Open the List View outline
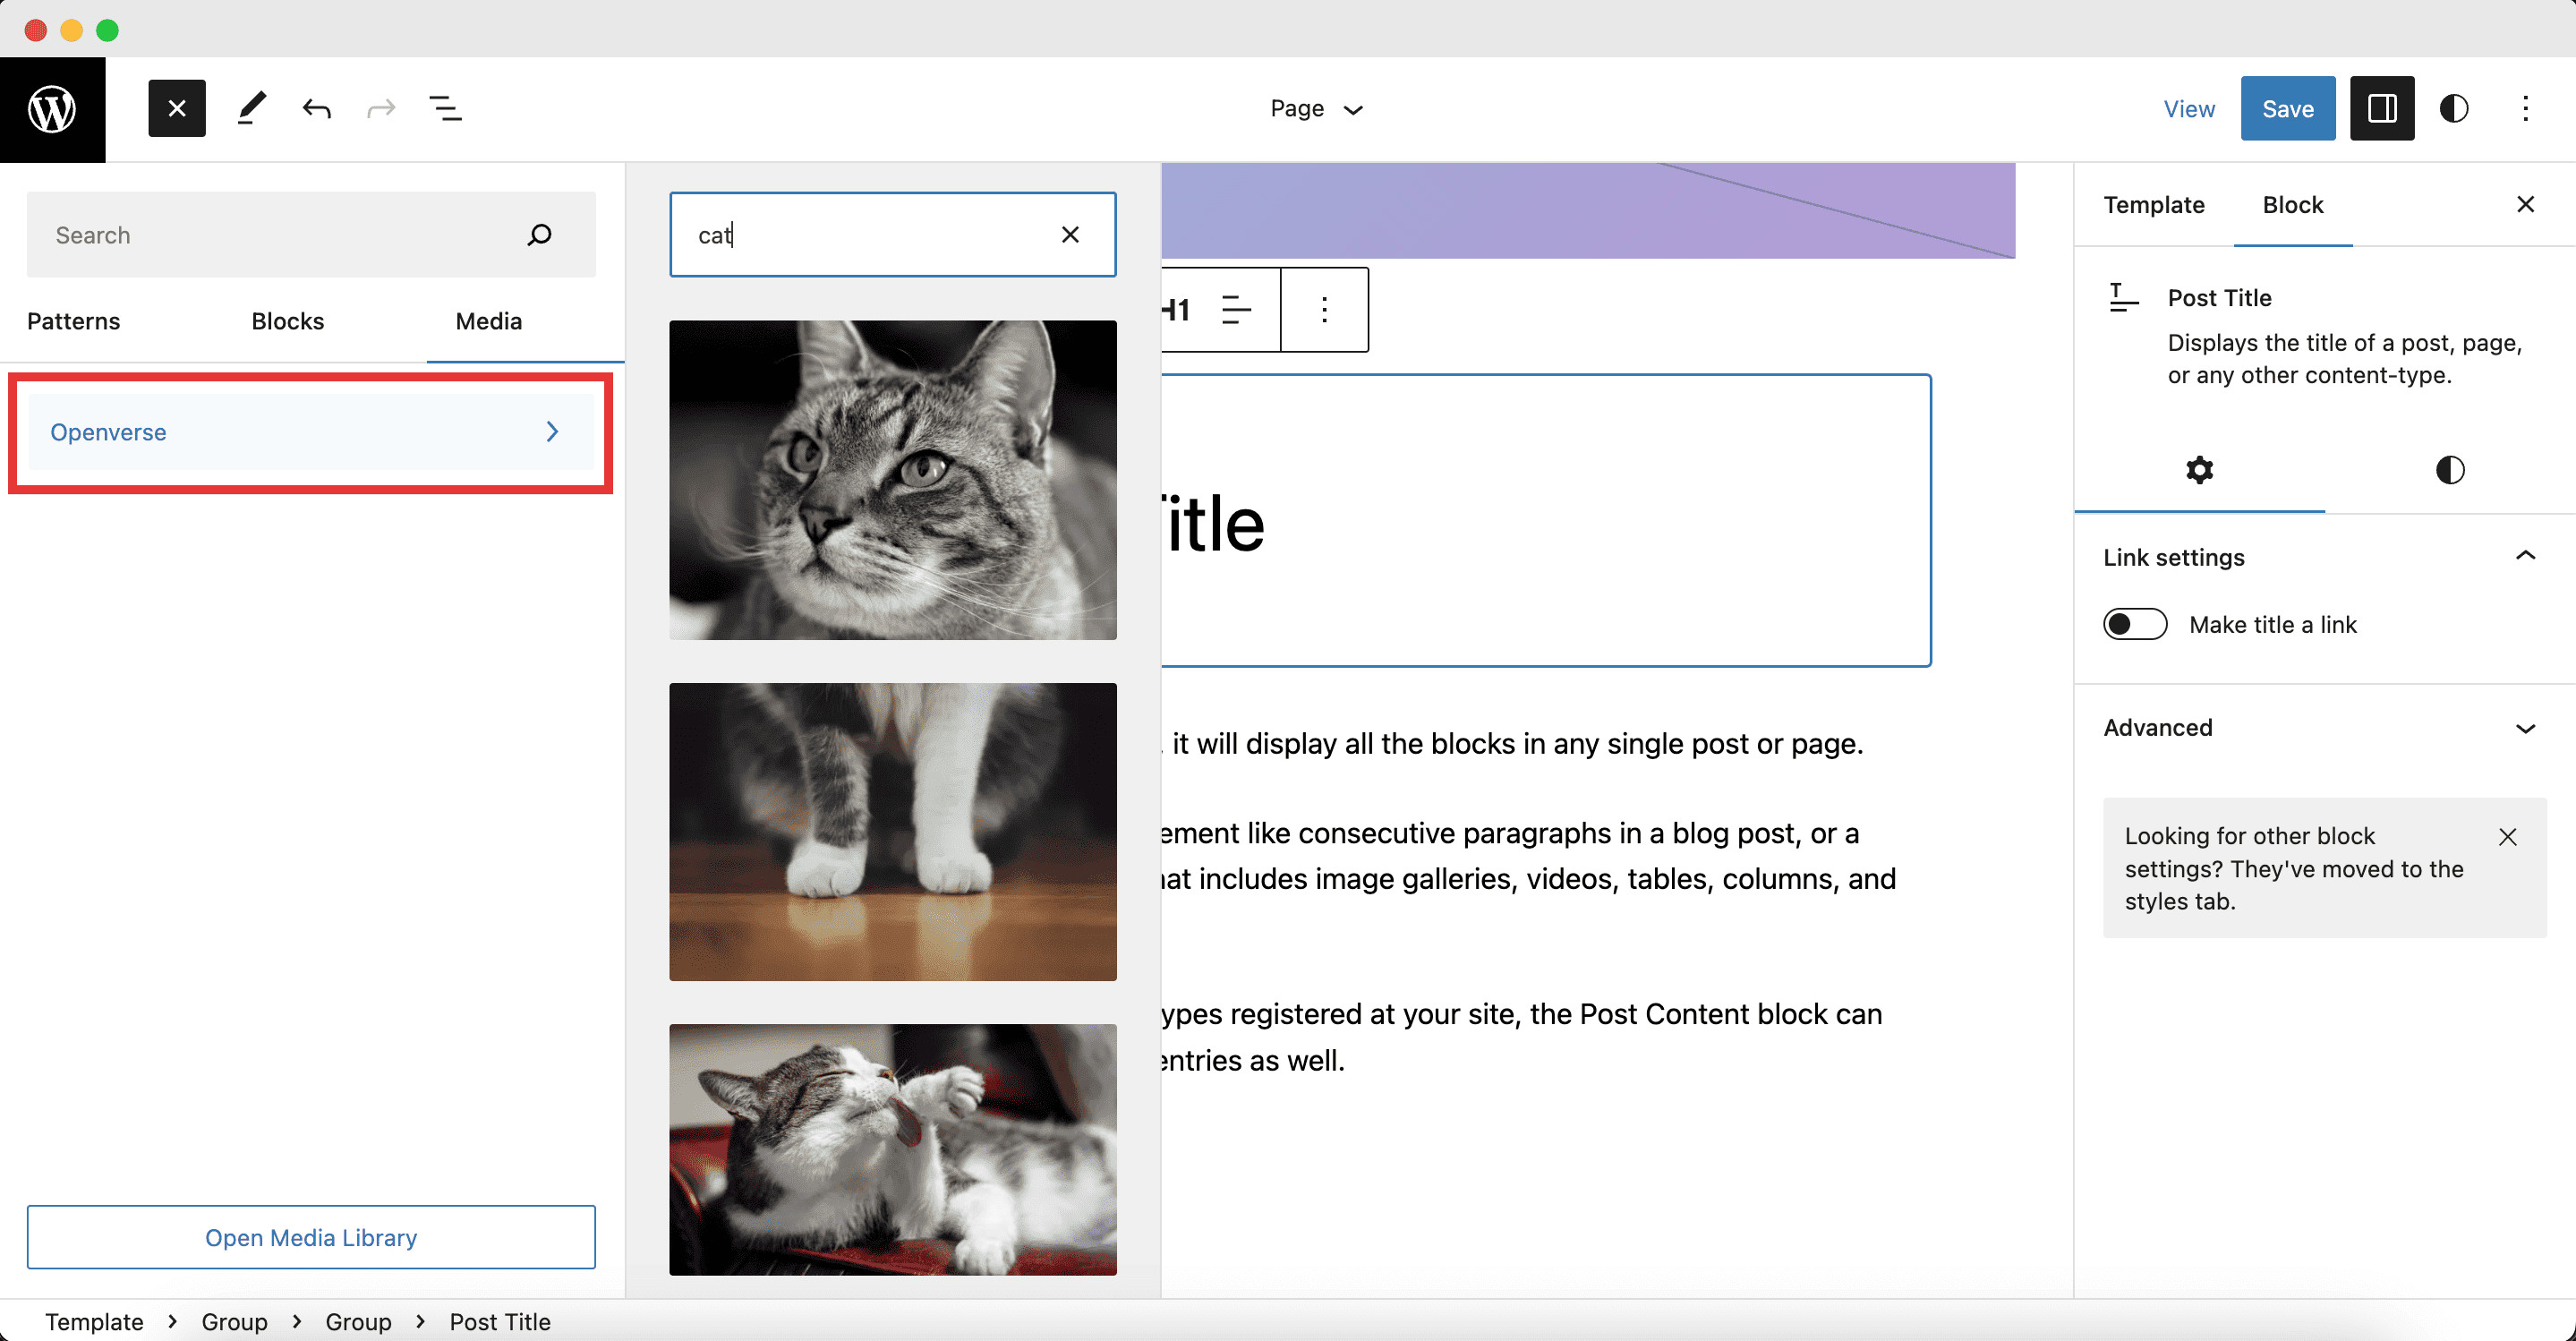Screen dimensions: 2576x1341 coord(446,108)
